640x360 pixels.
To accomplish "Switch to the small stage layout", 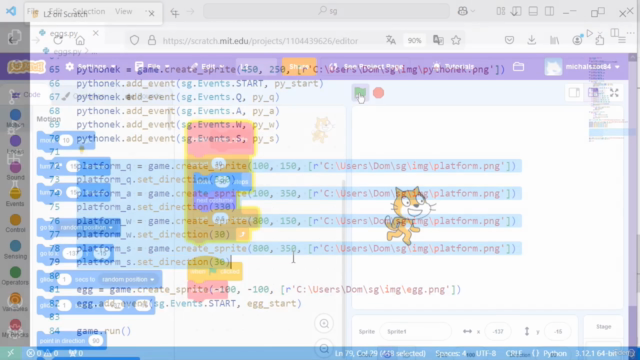I will (x=574, y=93).
